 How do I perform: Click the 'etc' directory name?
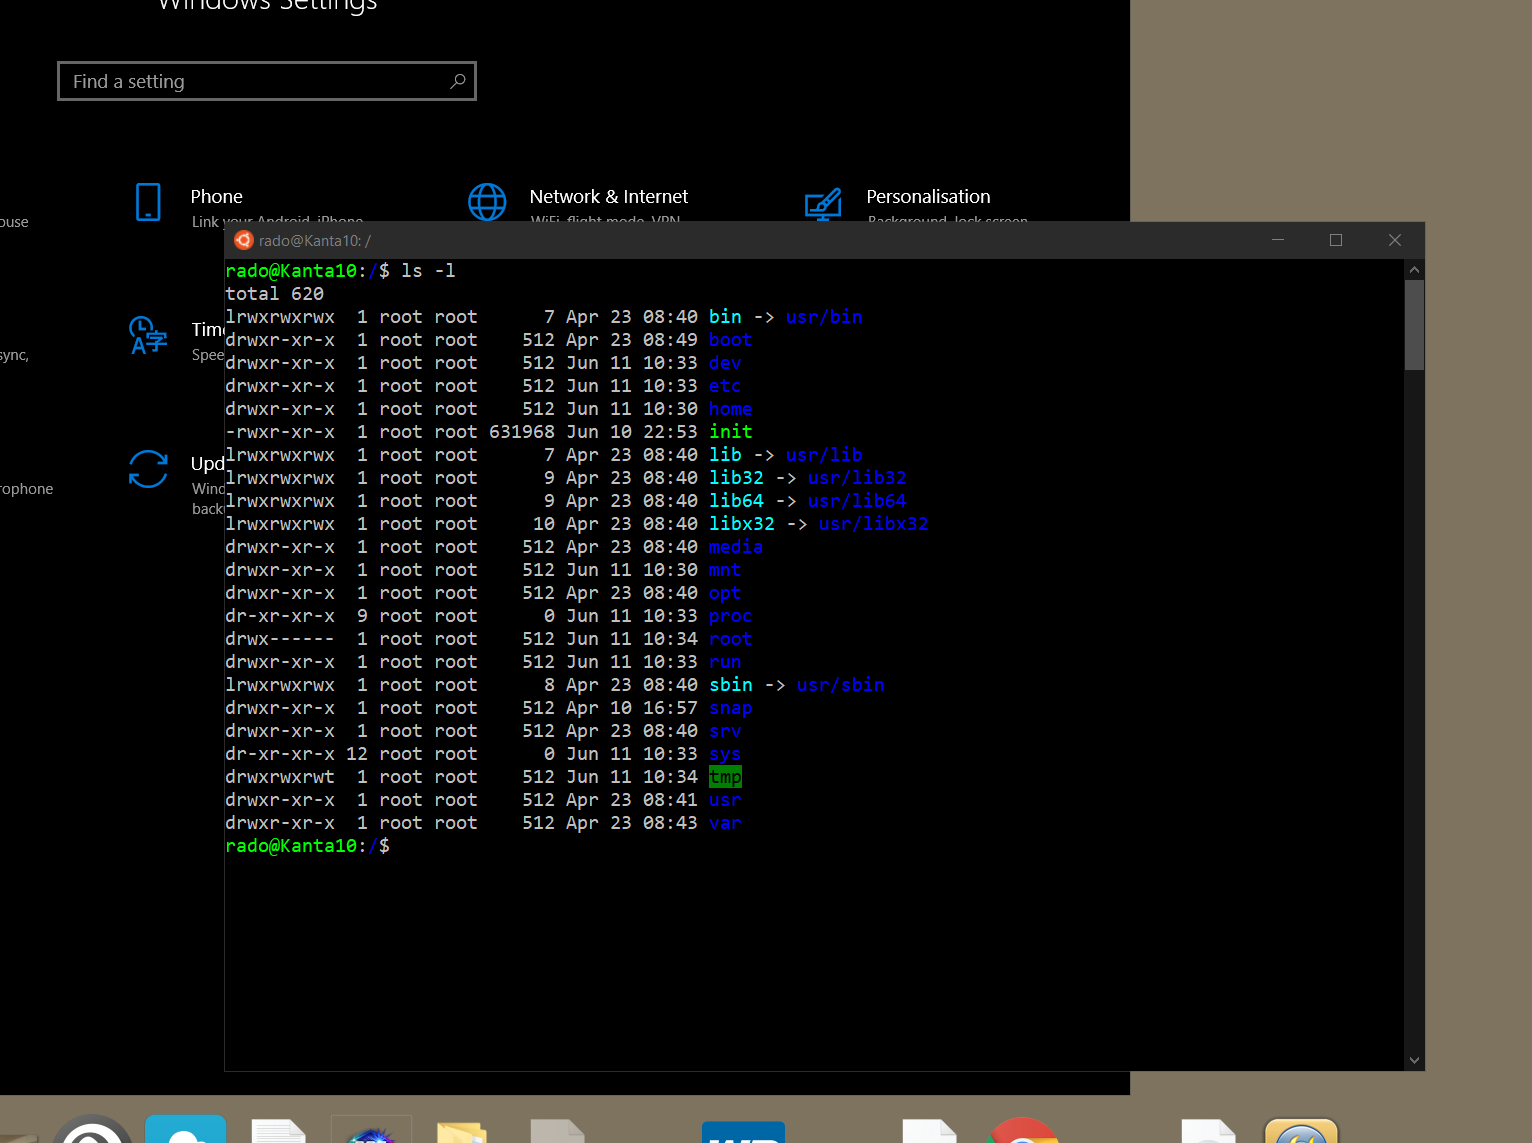pyautogui.click(x=725, y=385)
